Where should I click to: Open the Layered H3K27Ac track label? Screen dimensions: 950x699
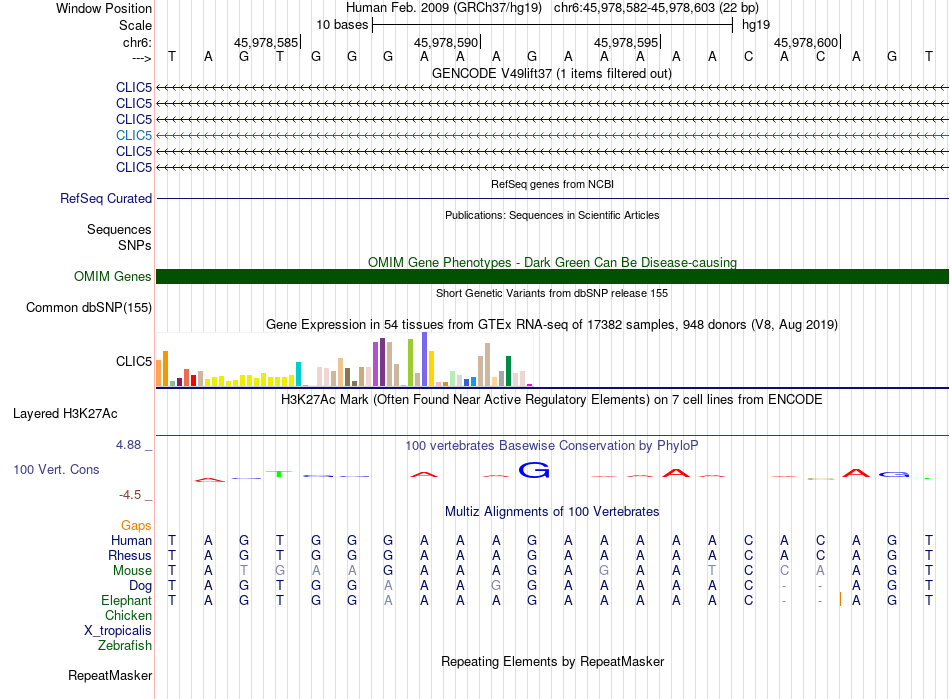(65, 413)
